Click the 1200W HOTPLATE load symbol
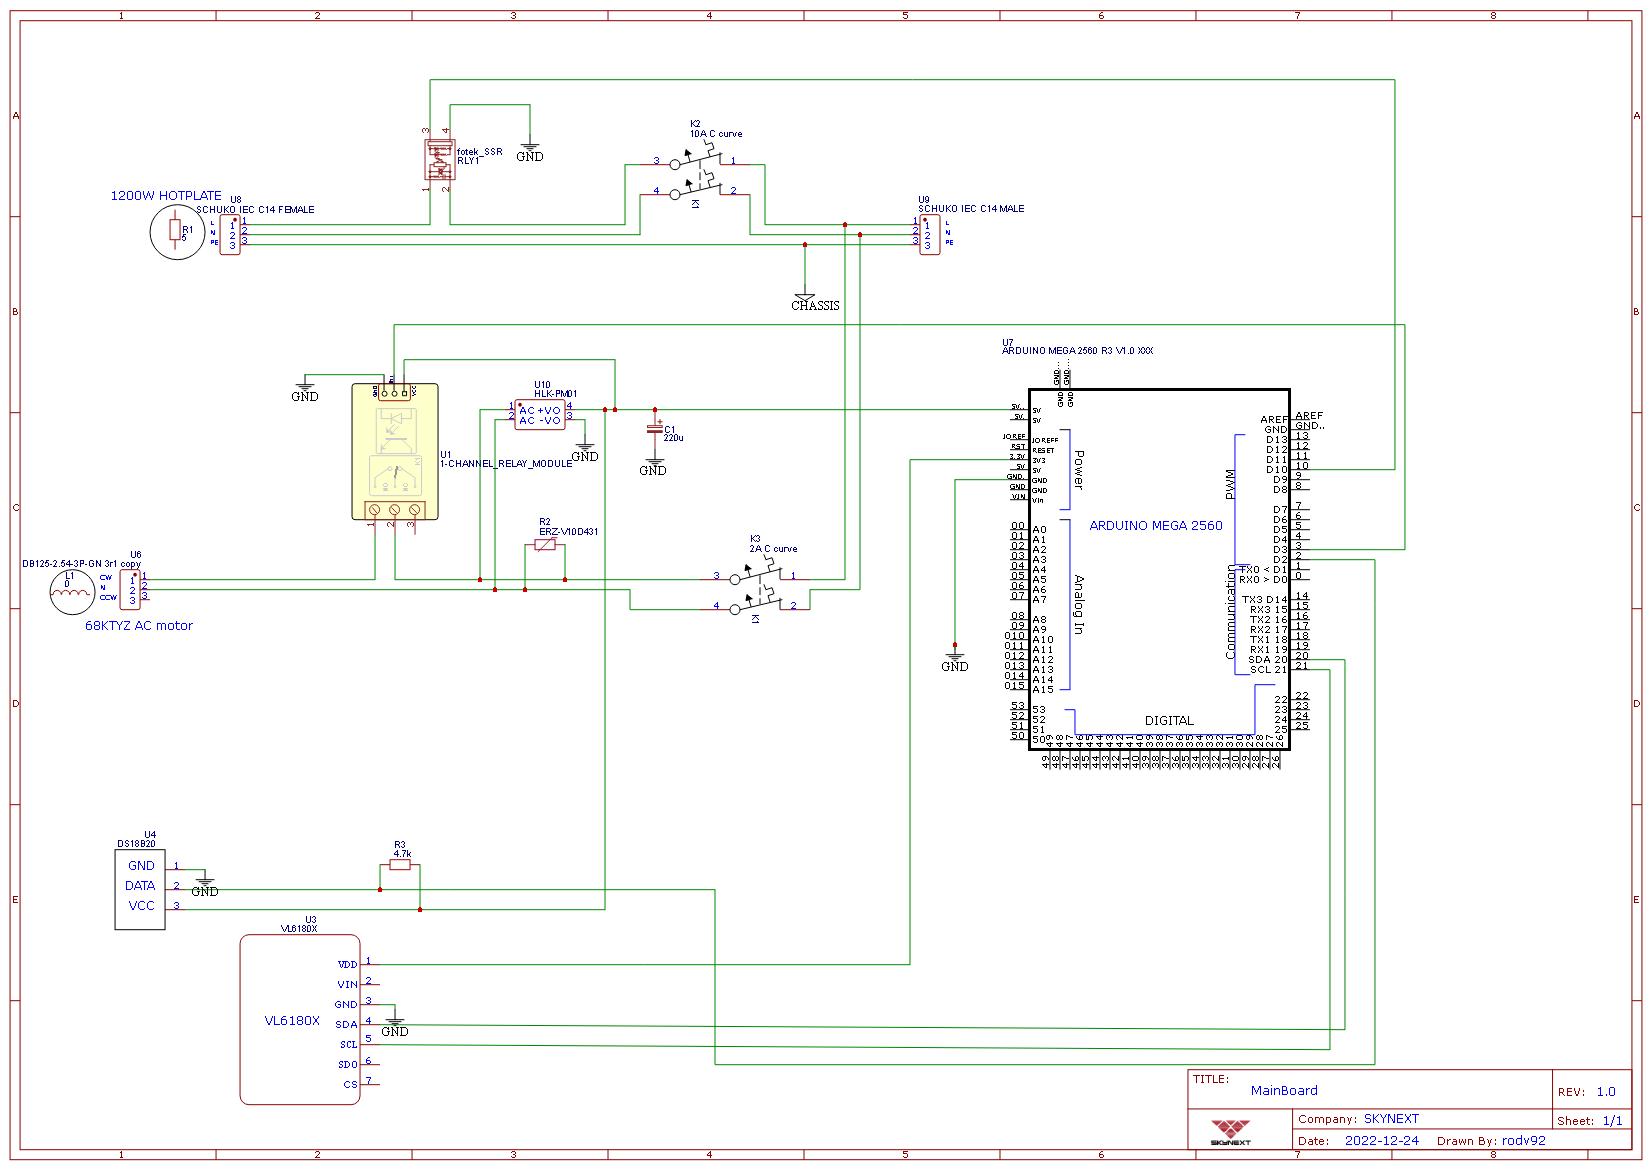 point(177,230)
